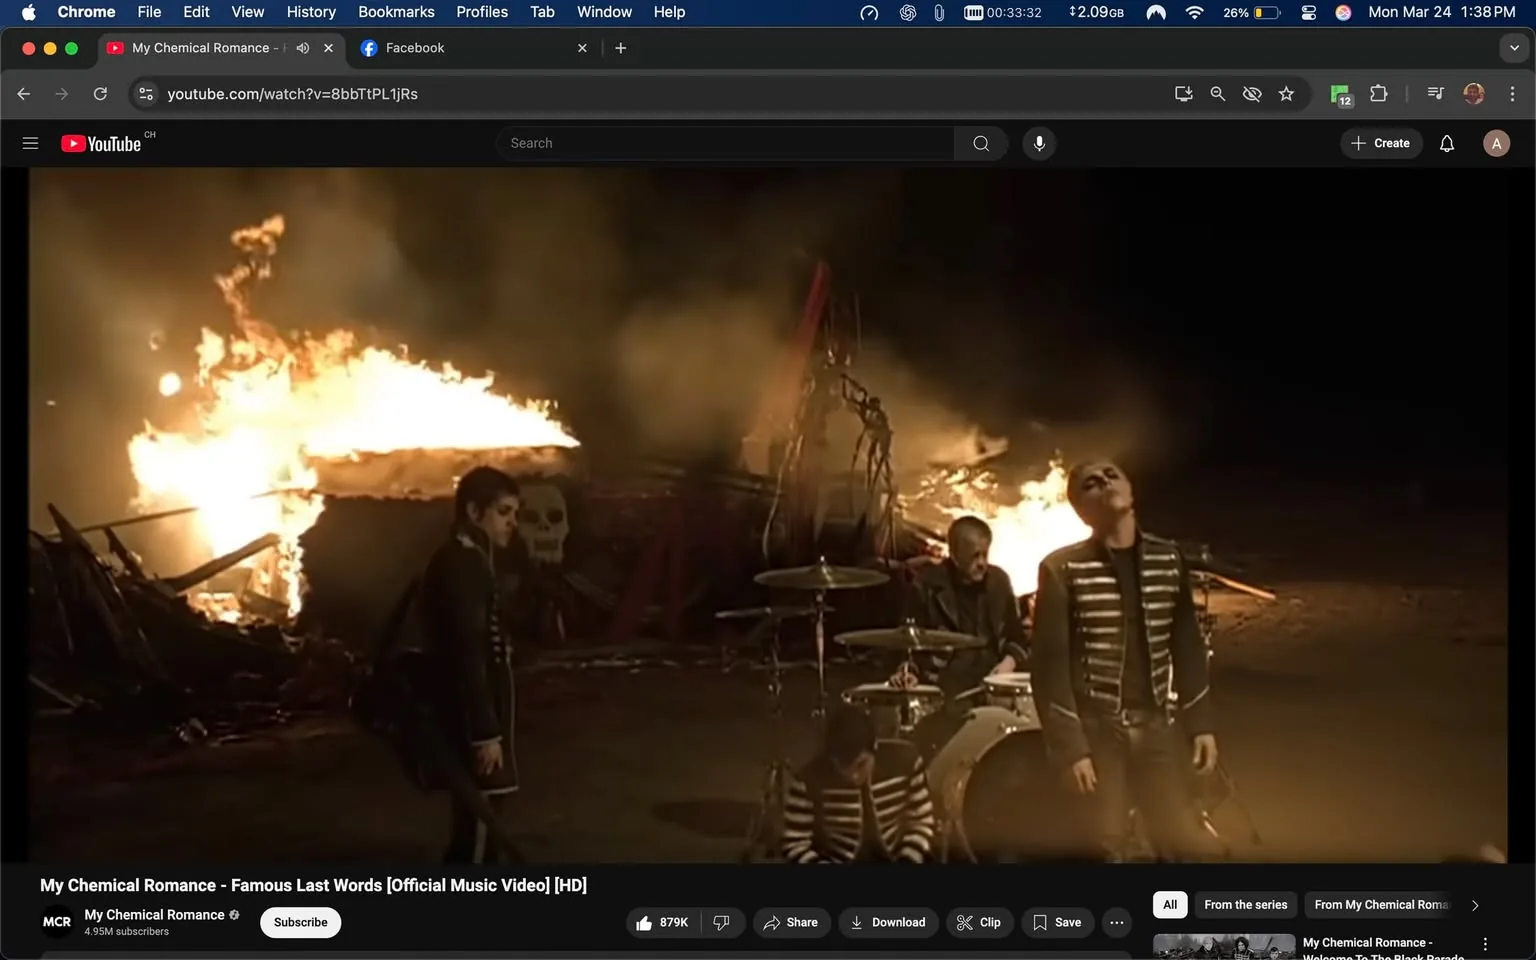Open the guide hamburger menu
This screenshot has height=960, width=1536.
30,143
